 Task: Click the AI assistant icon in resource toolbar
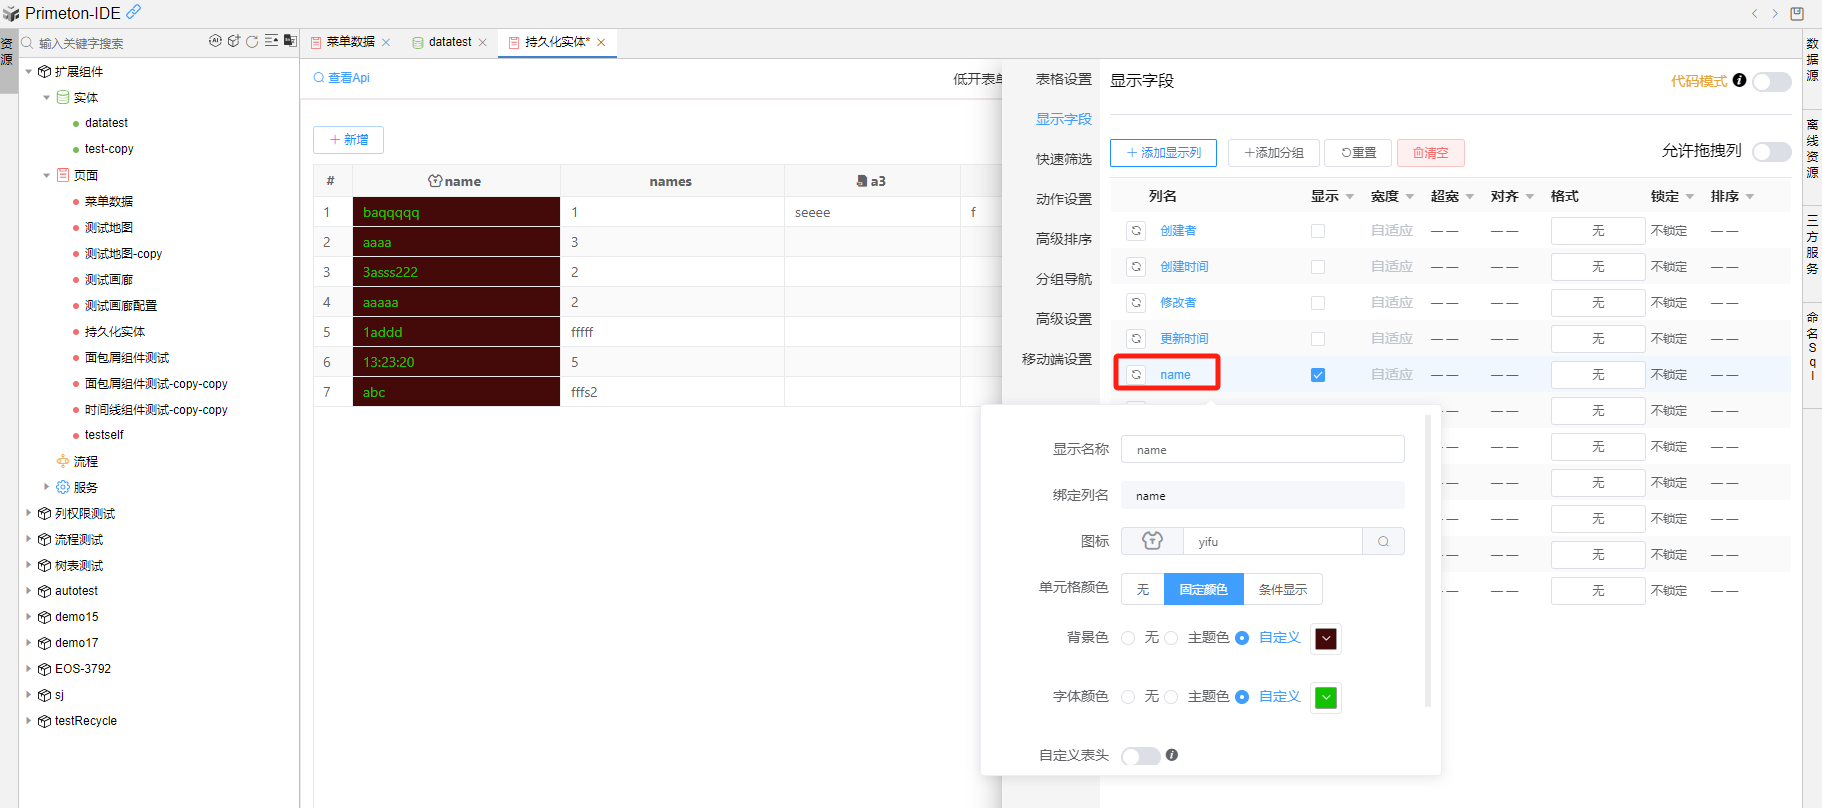(x=215, y=41)
